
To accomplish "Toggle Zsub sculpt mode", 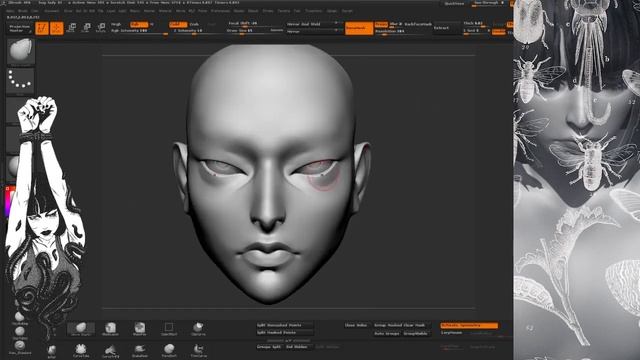I will coord(194,24).
